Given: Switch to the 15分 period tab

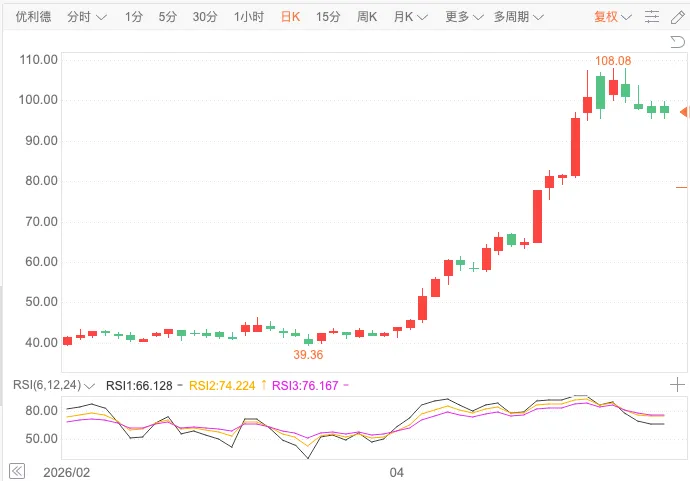Looking at the screenshot, I should click(328, 17).
